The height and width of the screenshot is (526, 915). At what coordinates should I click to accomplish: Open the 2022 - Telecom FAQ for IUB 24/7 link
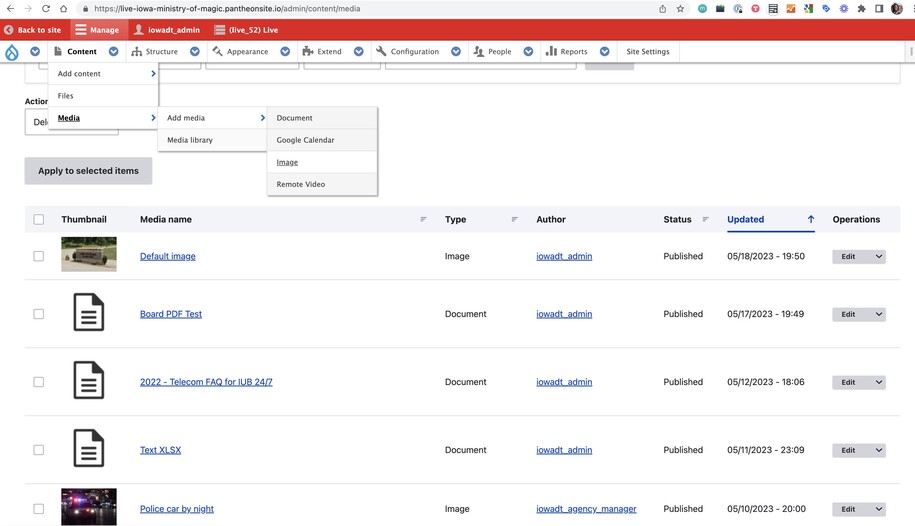click(206, 382)
